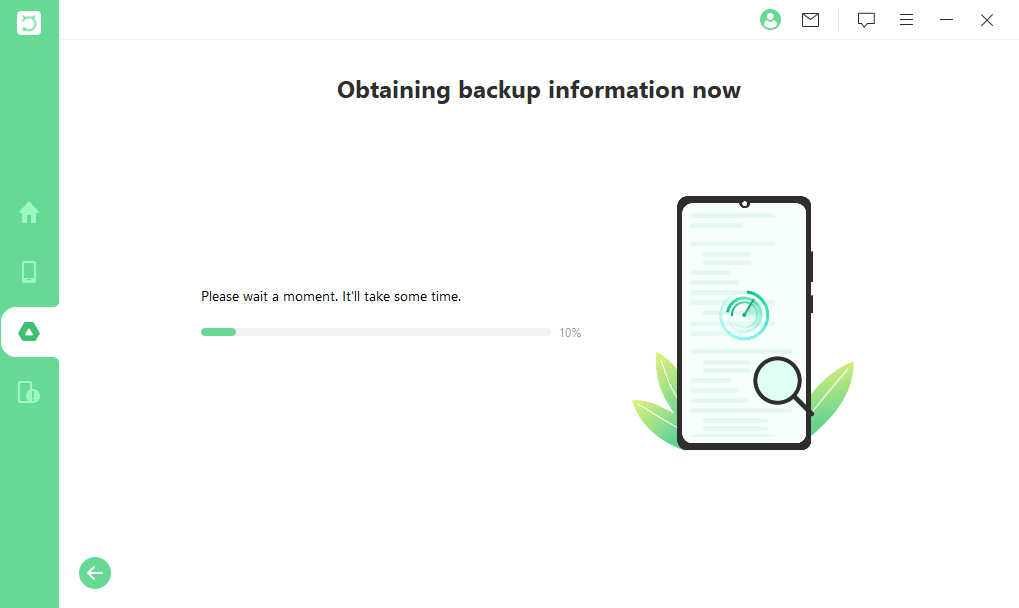
Task: Click the speedometer gauge in phone illustration
Action: pyautogui.click(x=744, y=314)
